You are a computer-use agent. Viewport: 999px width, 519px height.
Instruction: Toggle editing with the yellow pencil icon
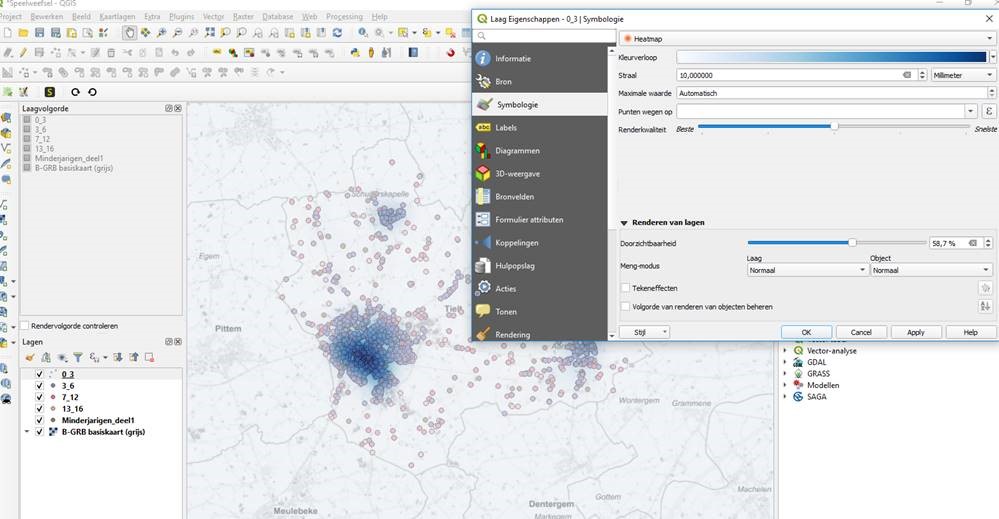pos(24,53)
